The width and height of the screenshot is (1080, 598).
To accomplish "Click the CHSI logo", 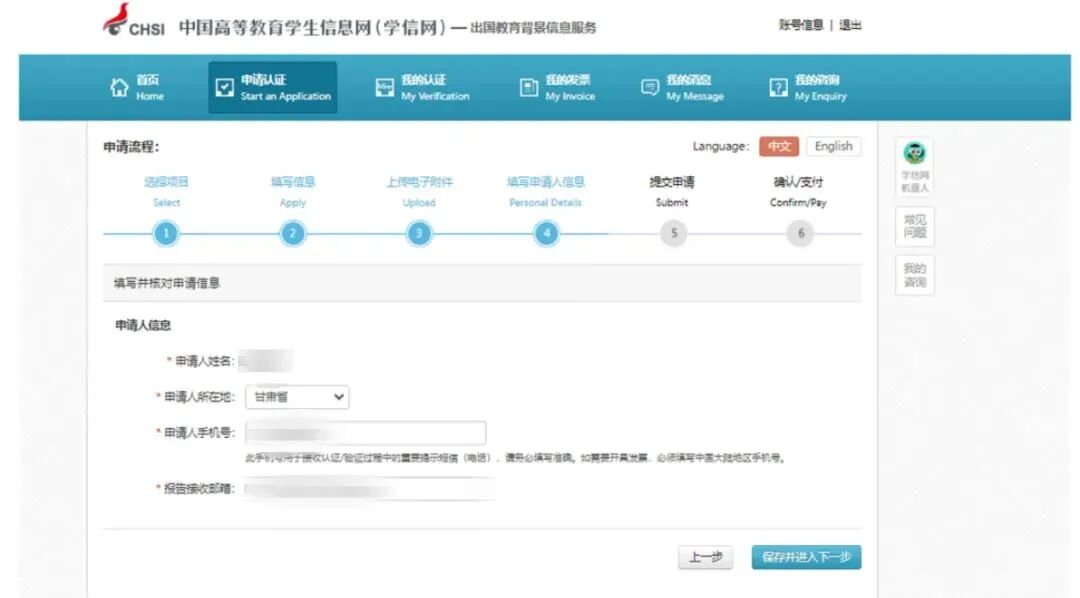I will pyautogui.click(x=134, y=21).
